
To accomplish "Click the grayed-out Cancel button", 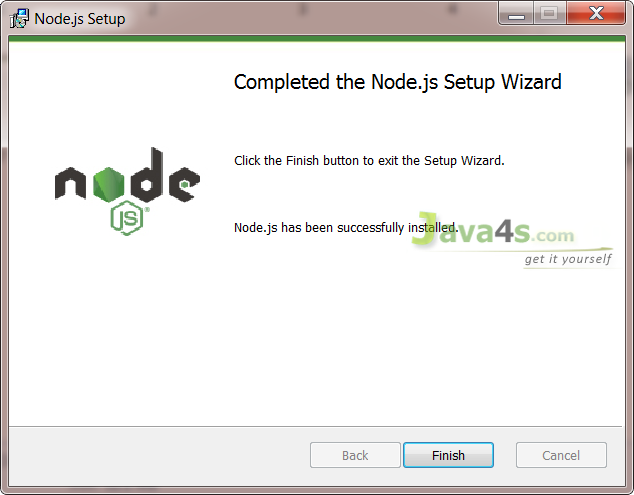I will (x=561, y=455).
